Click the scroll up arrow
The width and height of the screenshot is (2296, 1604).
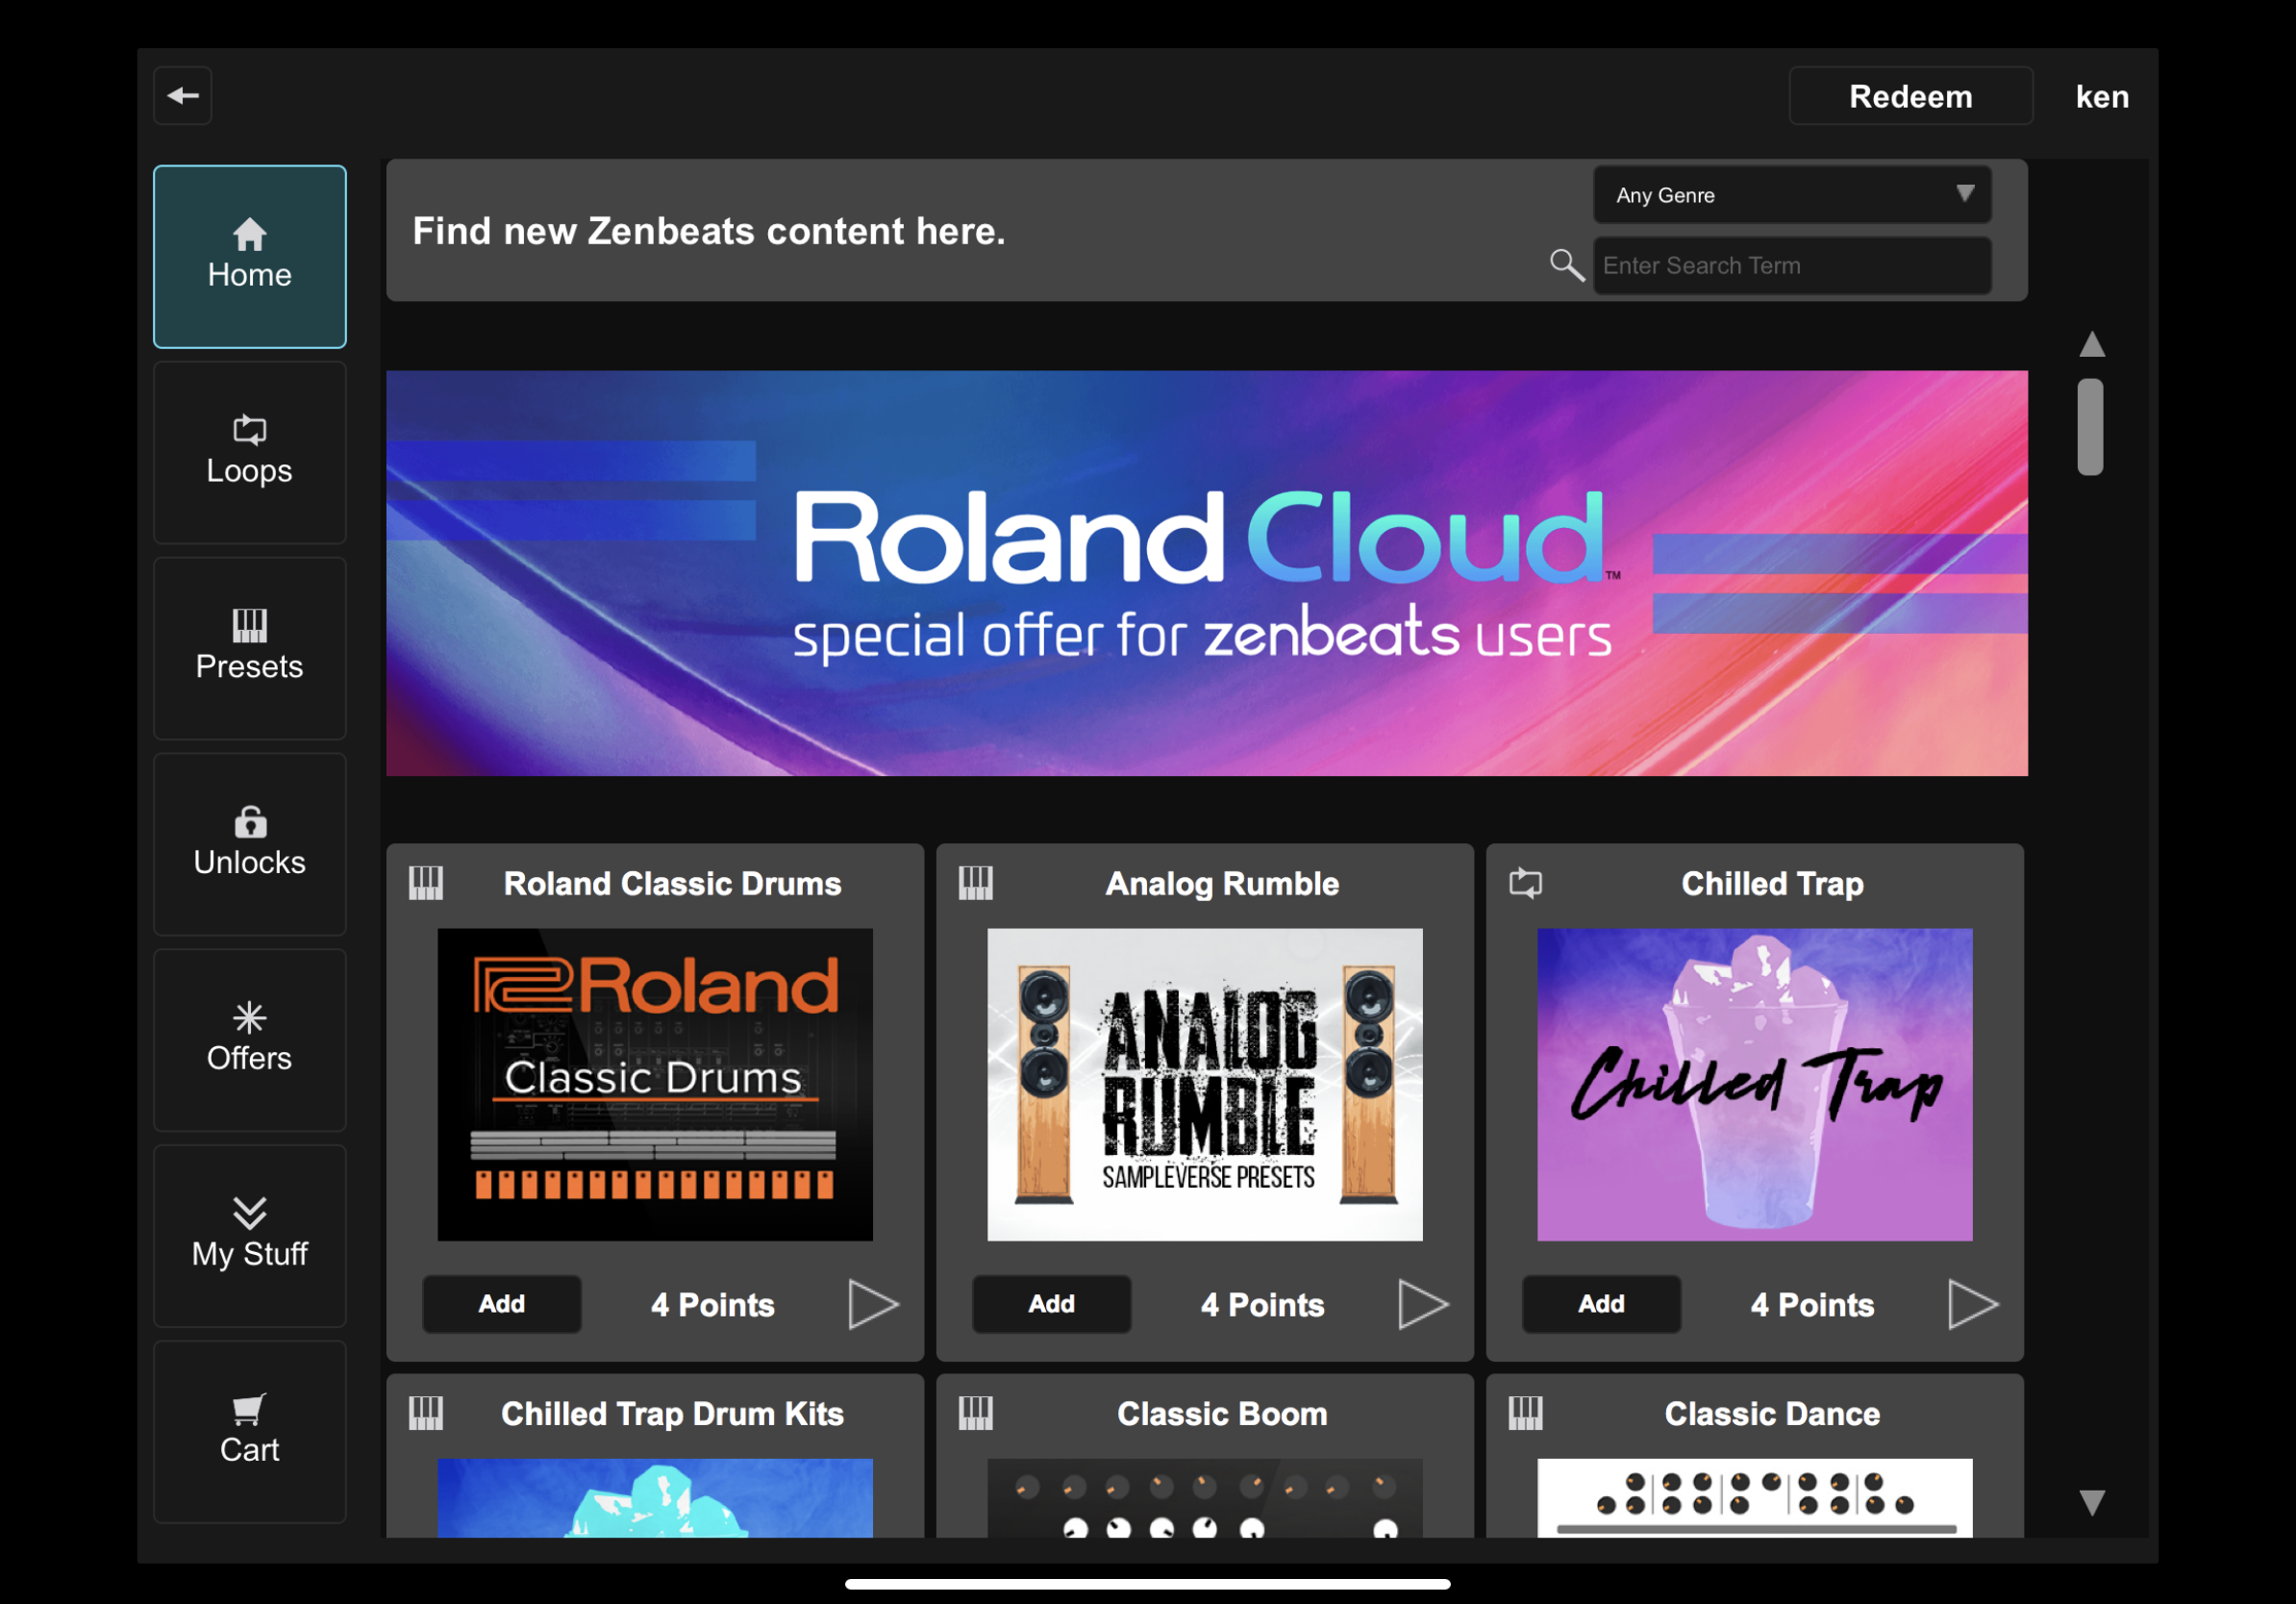[2092, 345]
